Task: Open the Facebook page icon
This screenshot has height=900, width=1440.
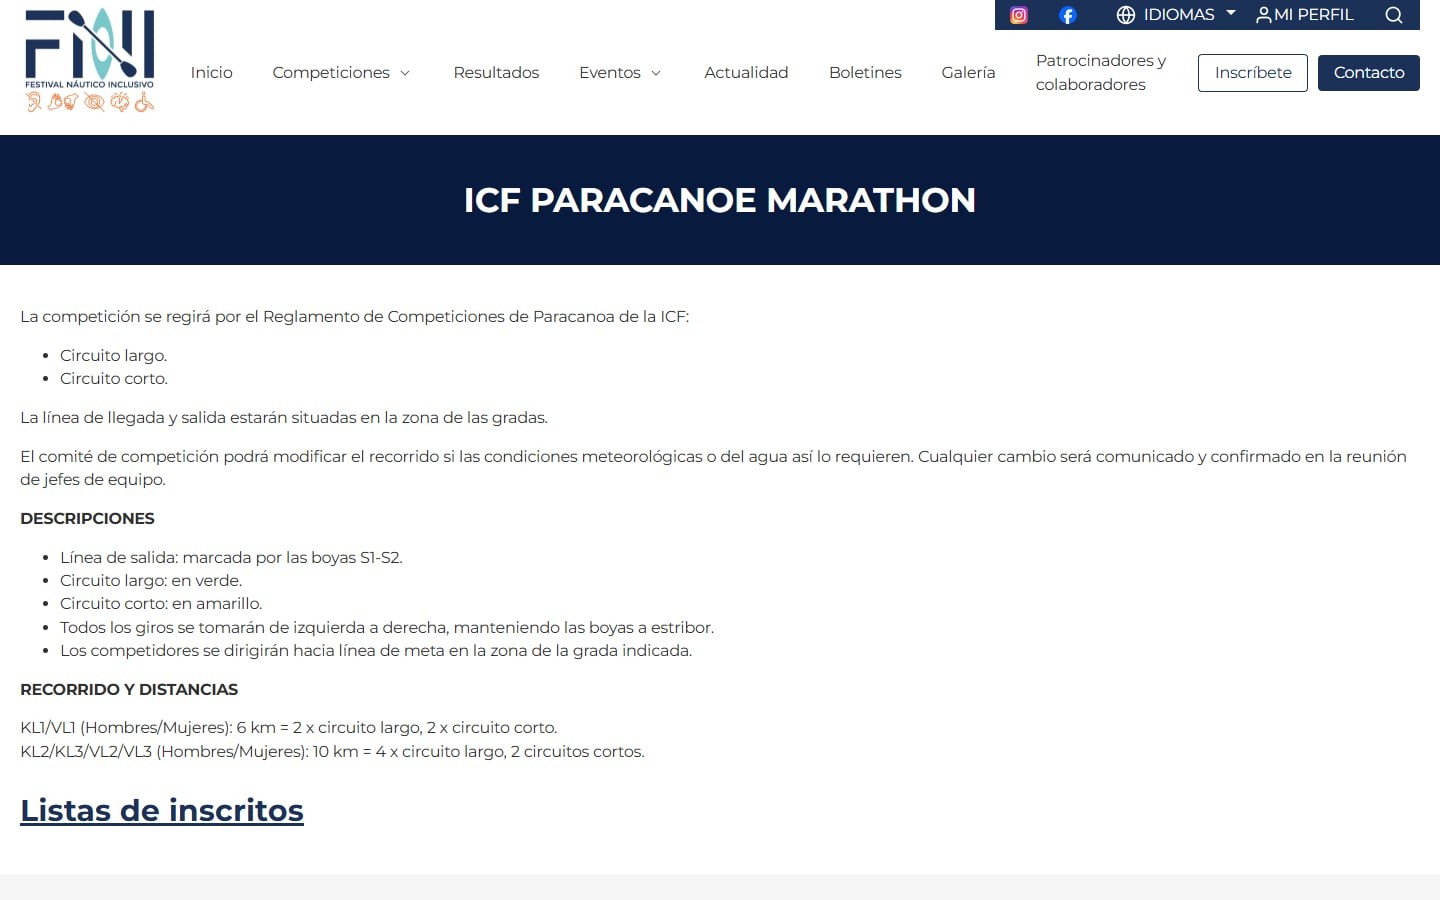Action: tap(1068, 15)
